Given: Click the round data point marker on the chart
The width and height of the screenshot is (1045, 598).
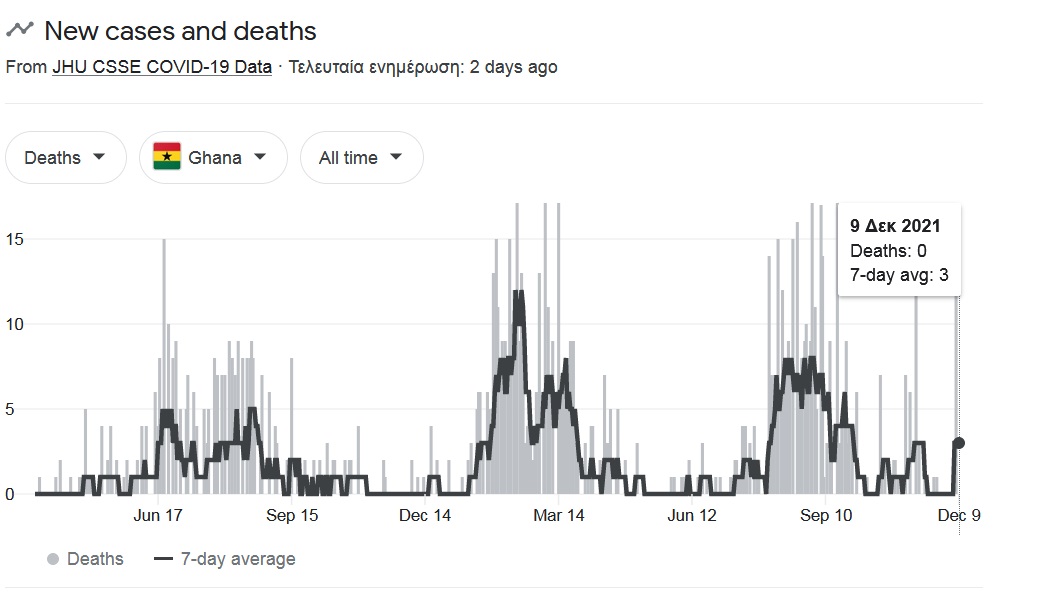Looking at the screenshot, I should [959, 443].
